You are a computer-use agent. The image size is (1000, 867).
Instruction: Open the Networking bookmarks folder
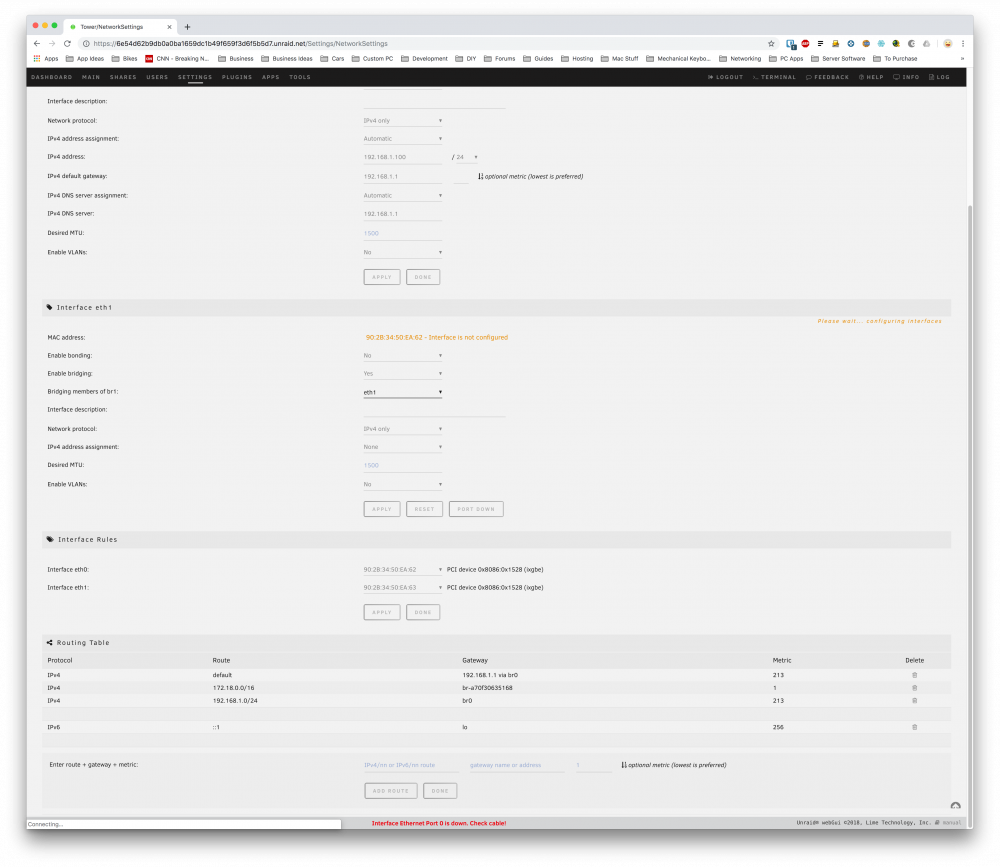point(740,58)
